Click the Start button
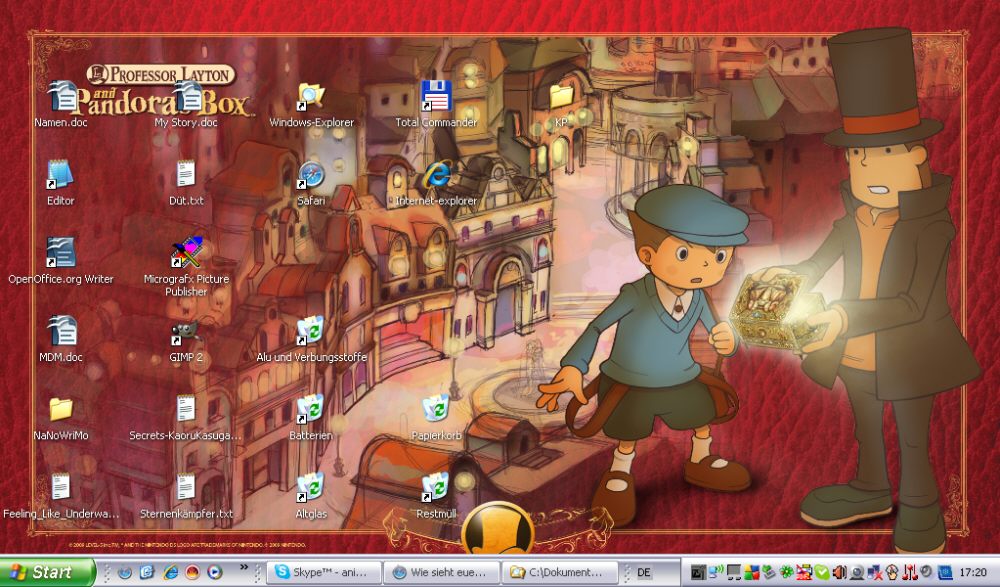The image size is (1000, 587). (48, 573)
